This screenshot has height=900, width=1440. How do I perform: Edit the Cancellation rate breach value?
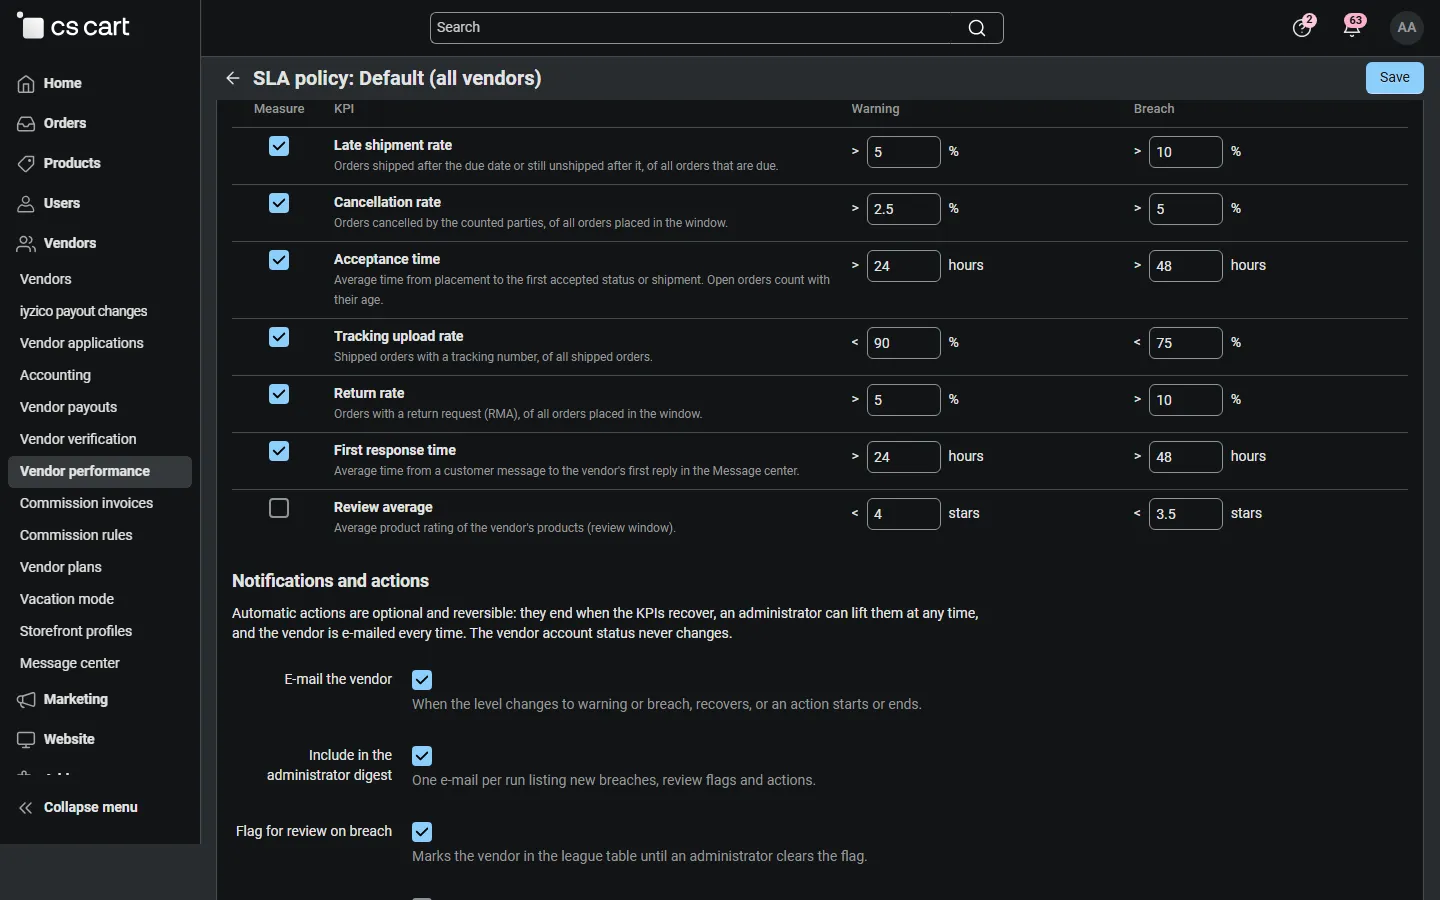[x=1186, y=209]
